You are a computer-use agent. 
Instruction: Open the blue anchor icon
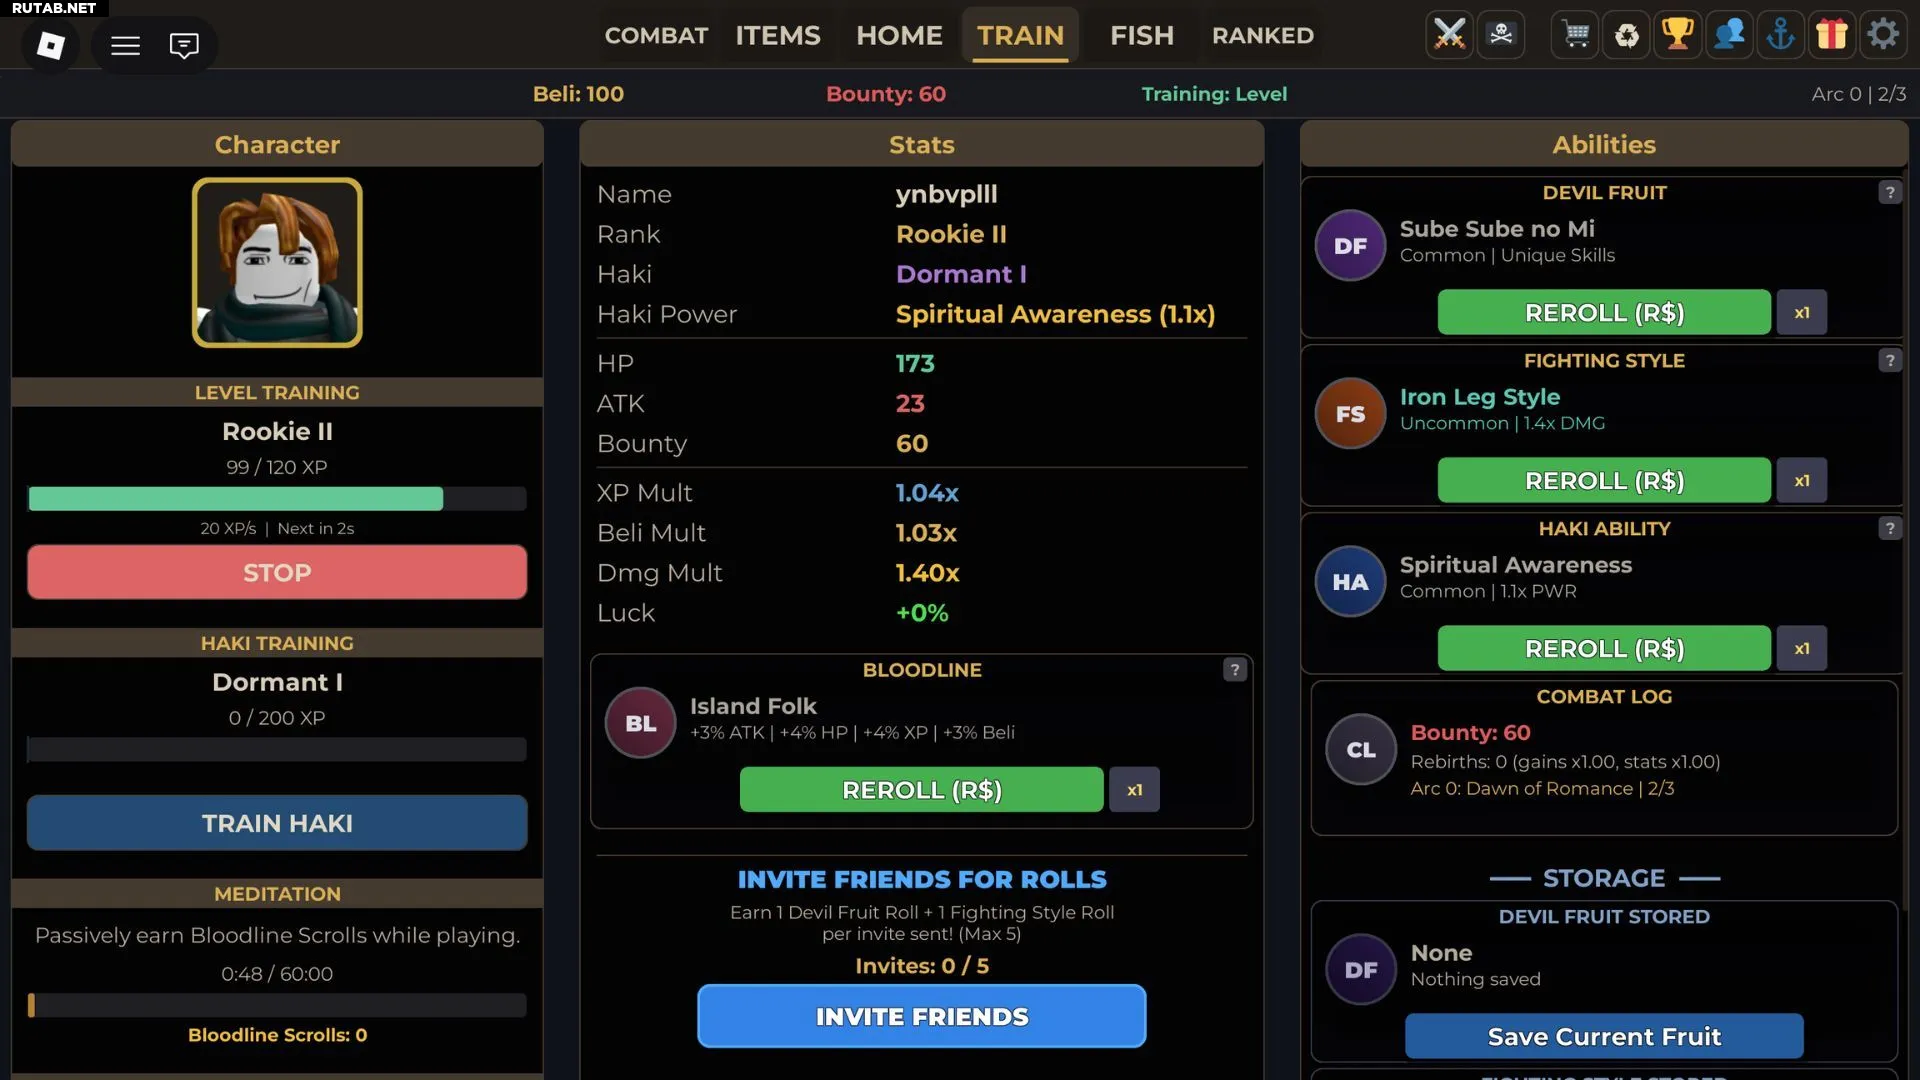[x=1780, y=35]
